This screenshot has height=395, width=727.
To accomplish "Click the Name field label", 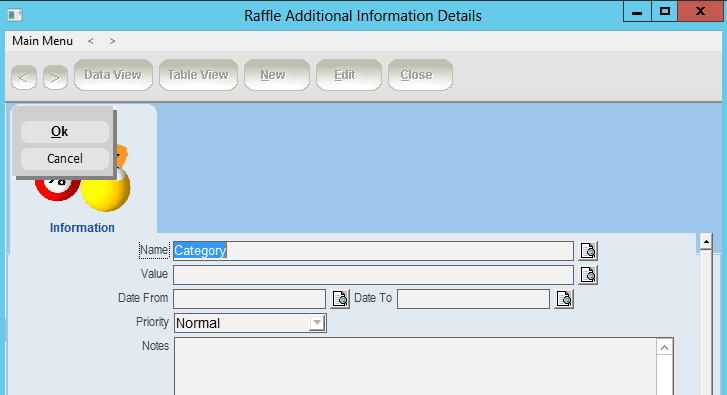I will (x=154, y=250).
